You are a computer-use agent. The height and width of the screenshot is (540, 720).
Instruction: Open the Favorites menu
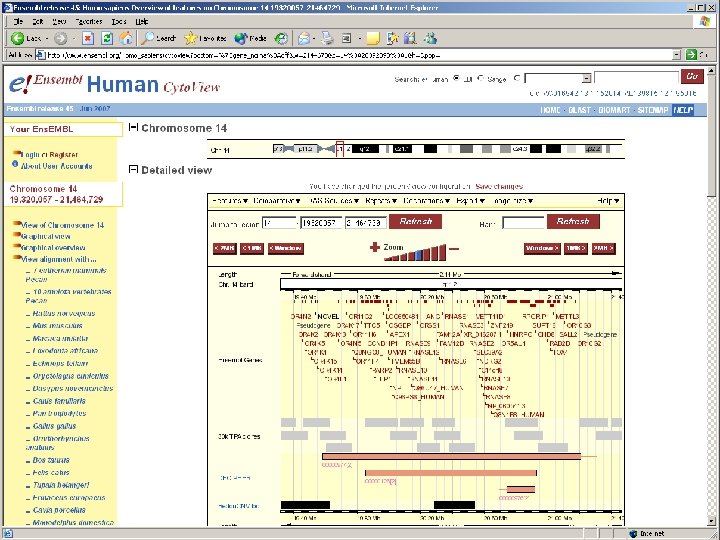click(x=89, y=22)
